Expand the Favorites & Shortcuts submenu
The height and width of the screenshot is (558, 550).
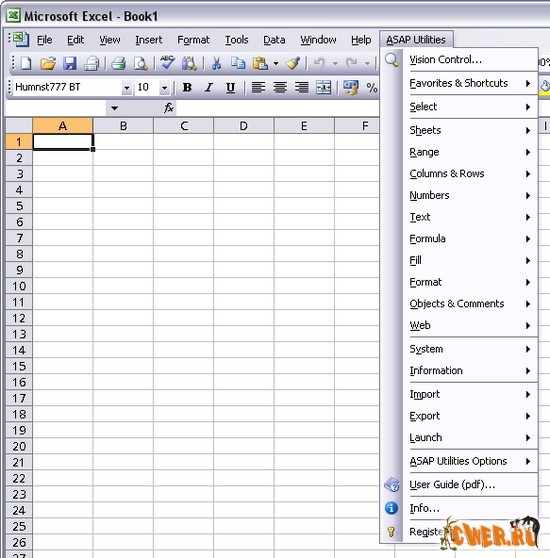470,83
